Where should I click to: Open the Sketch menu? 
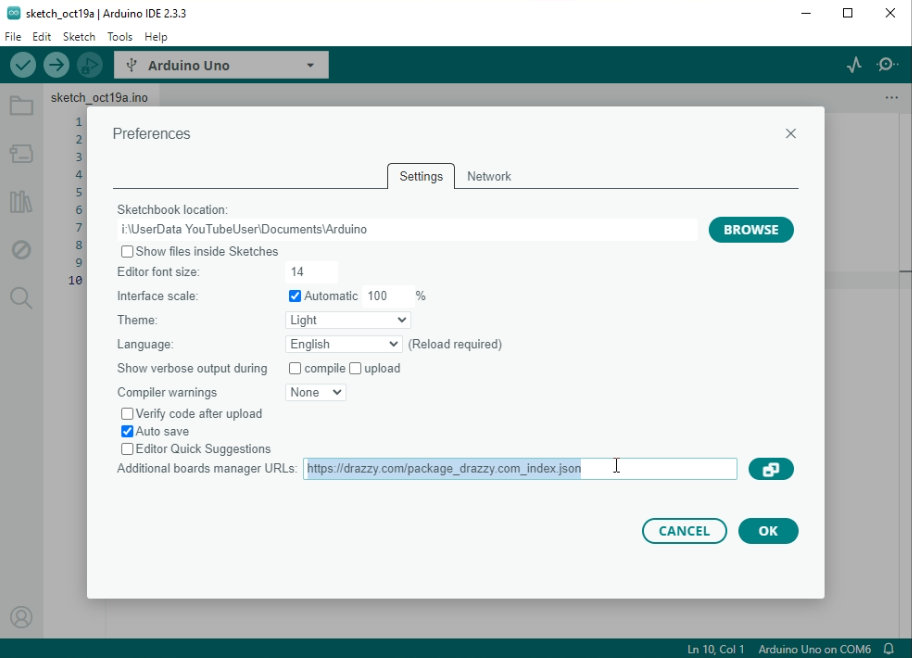coord(79,37)
